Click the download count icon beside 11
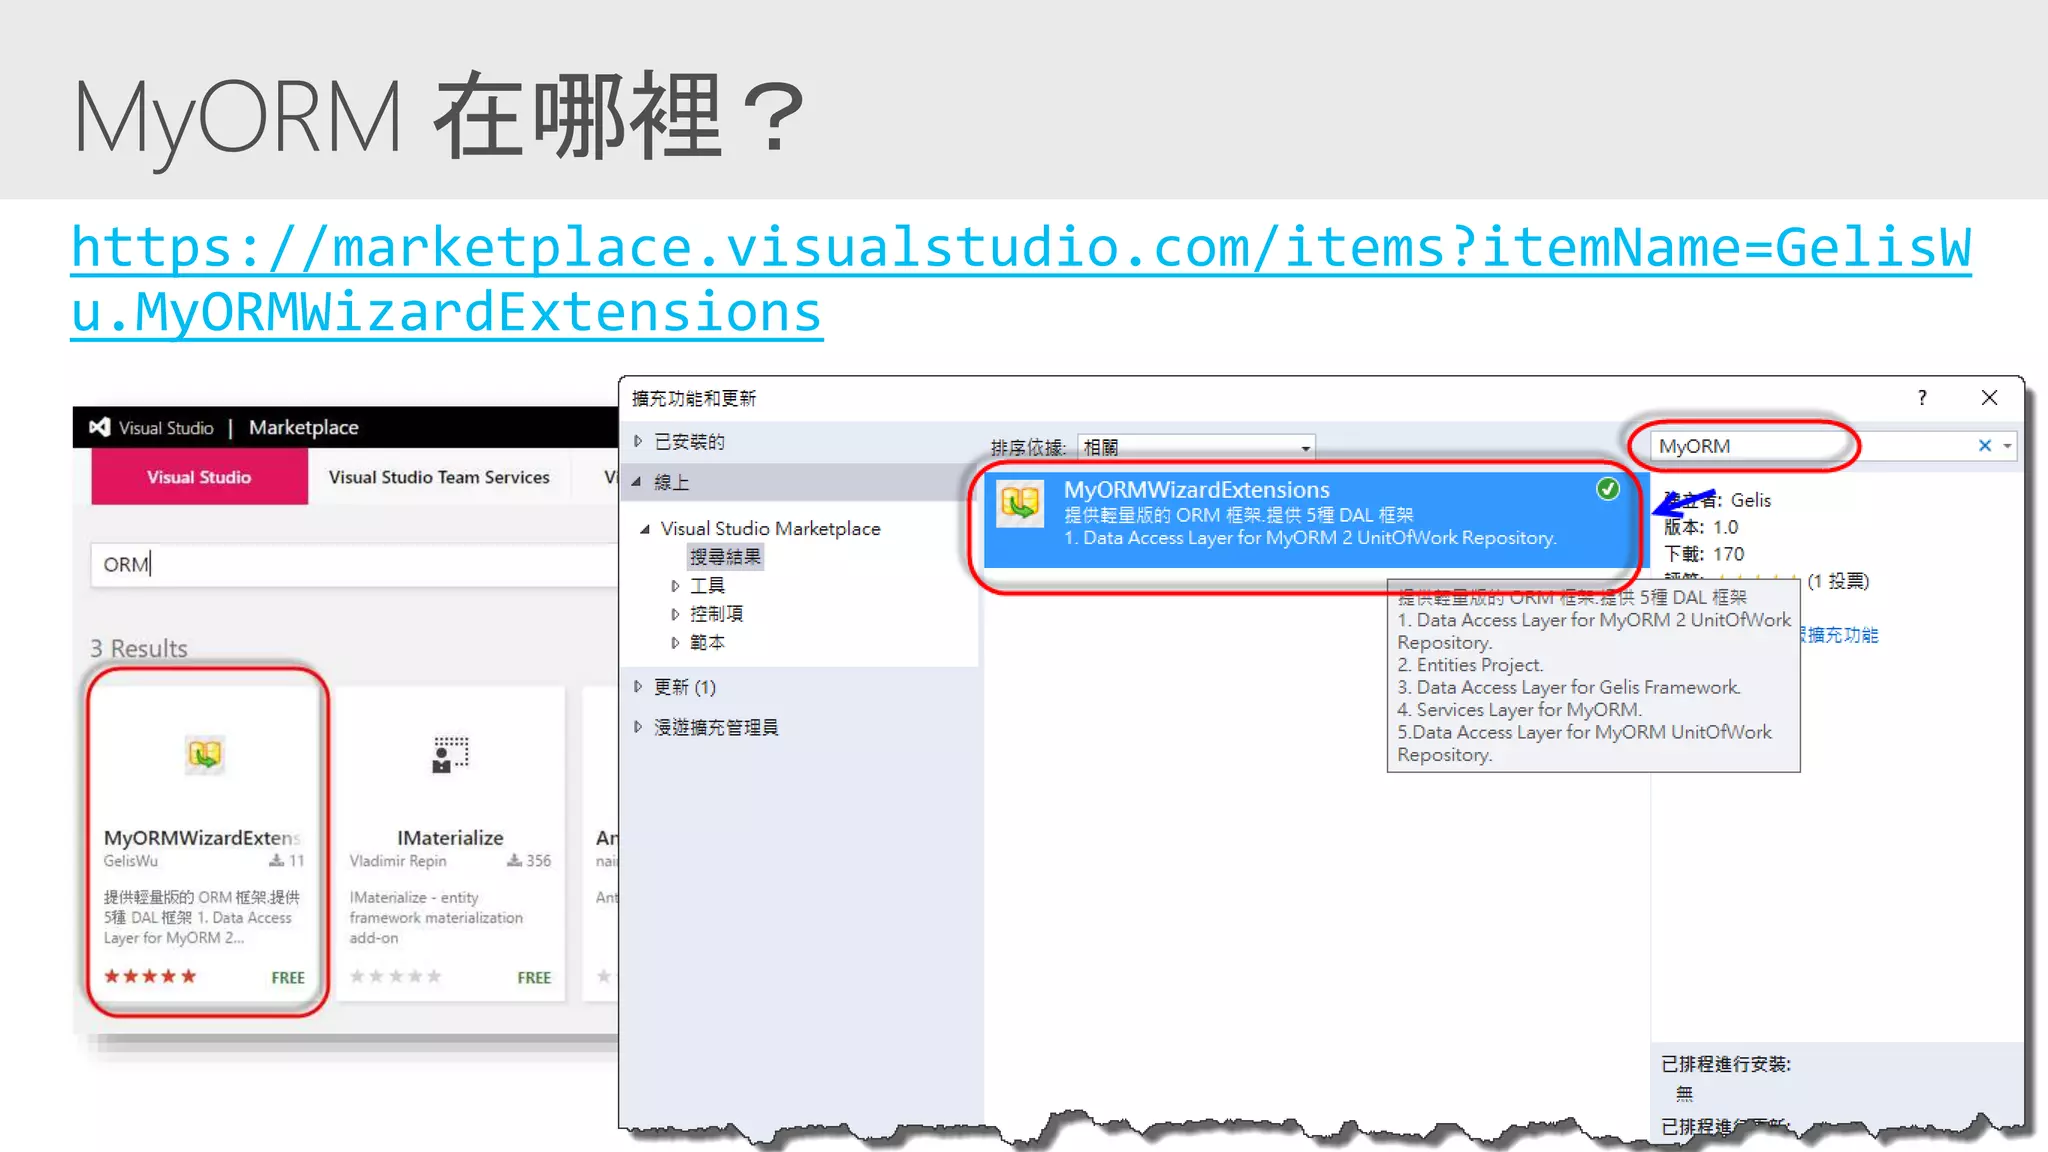 (x=277, y=860)
